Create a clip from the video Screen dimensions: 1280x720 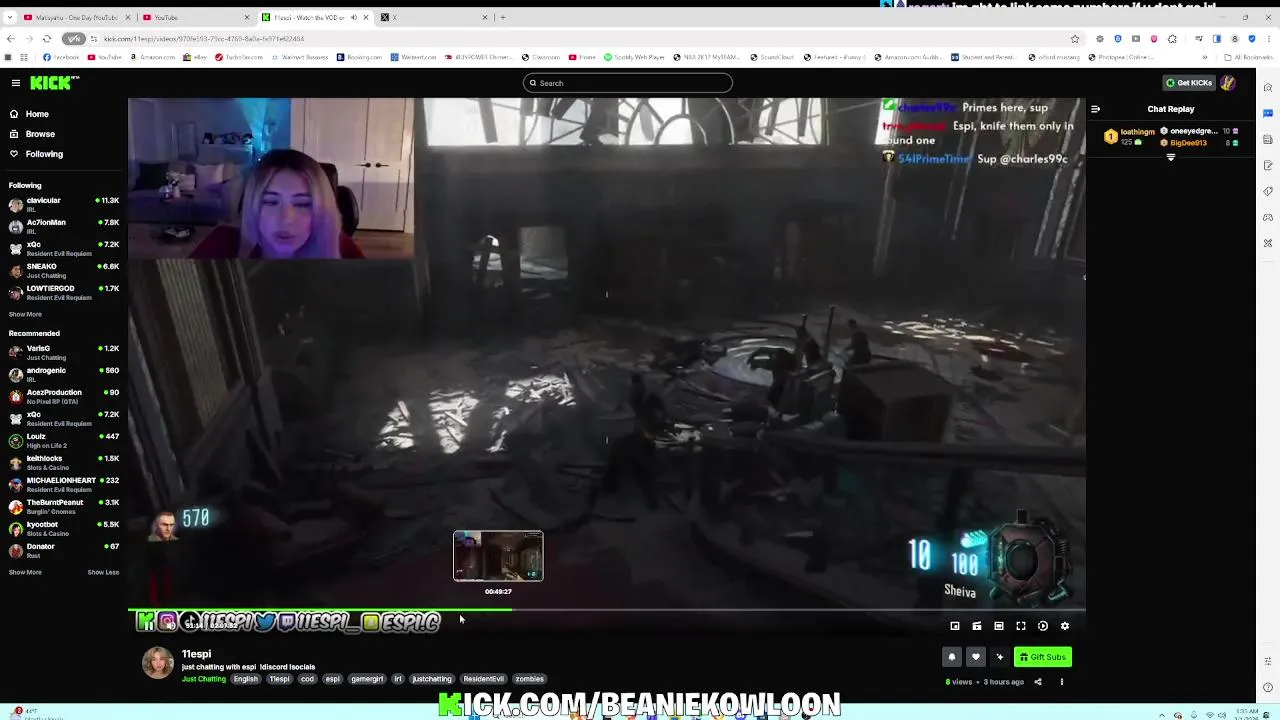977,626
